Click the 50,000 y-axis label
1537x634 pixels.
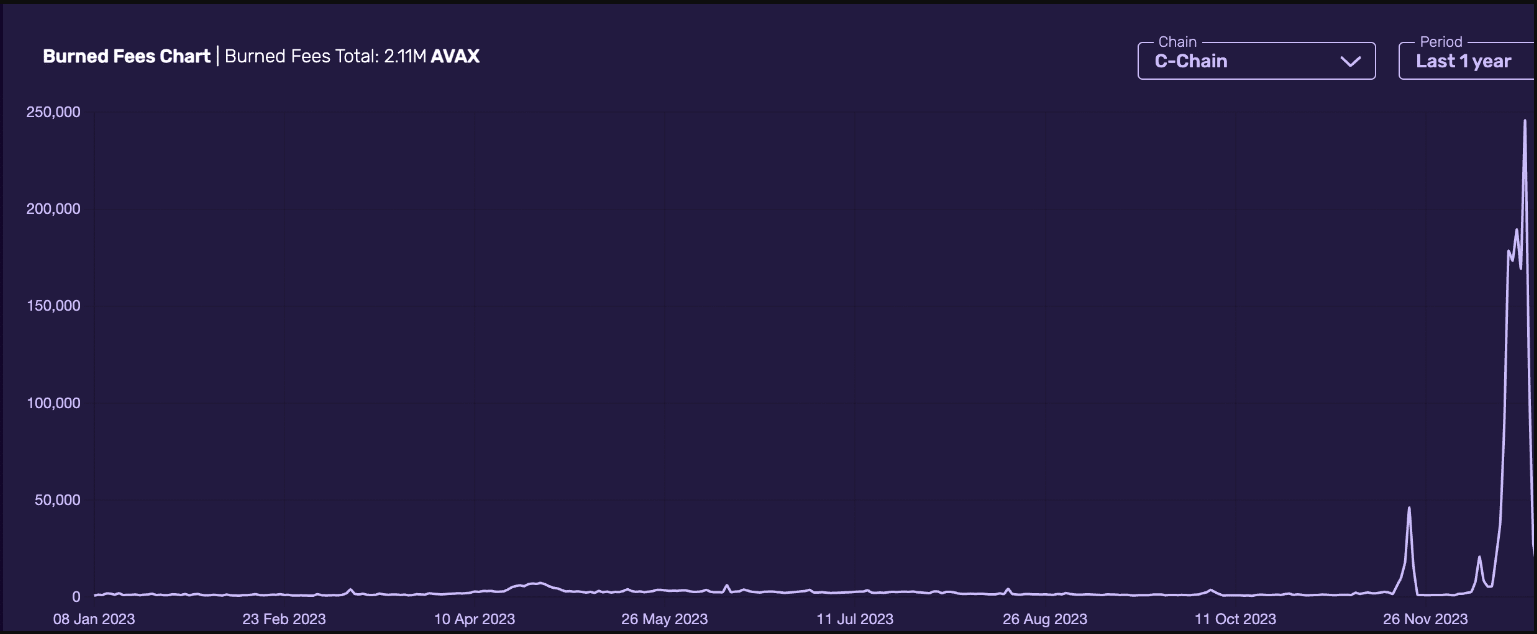click(x=57, y=500)
